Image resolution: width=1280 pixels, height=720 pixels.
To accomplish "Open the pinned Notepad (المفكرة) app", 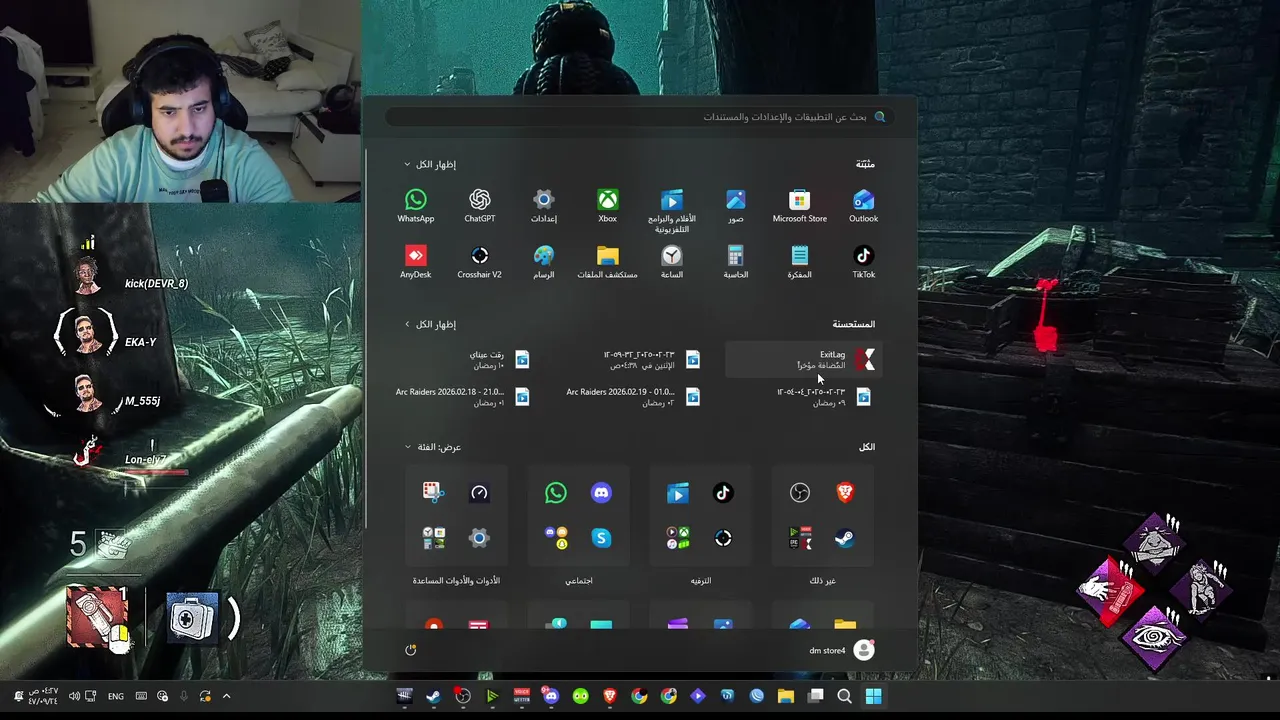I will [x=800, y=262].
